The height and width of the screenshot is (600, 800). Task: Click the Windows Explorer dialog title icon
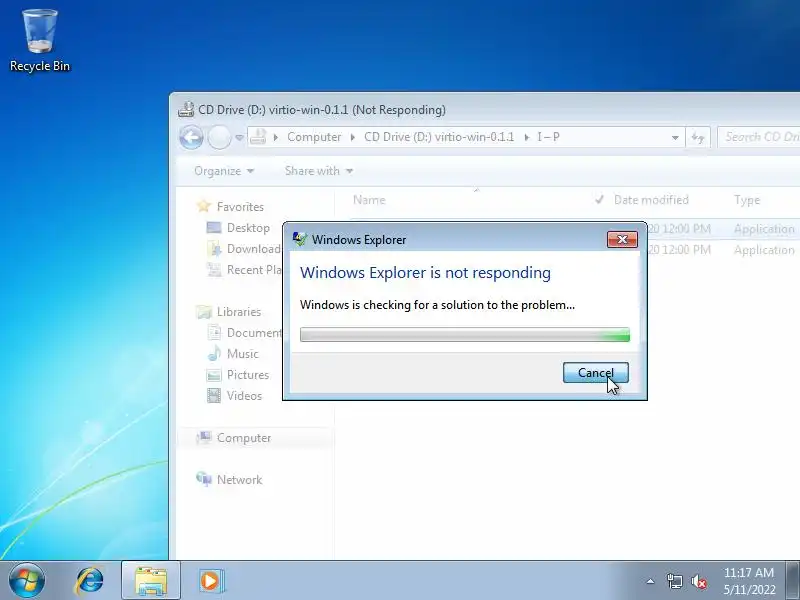coord(299,239)
